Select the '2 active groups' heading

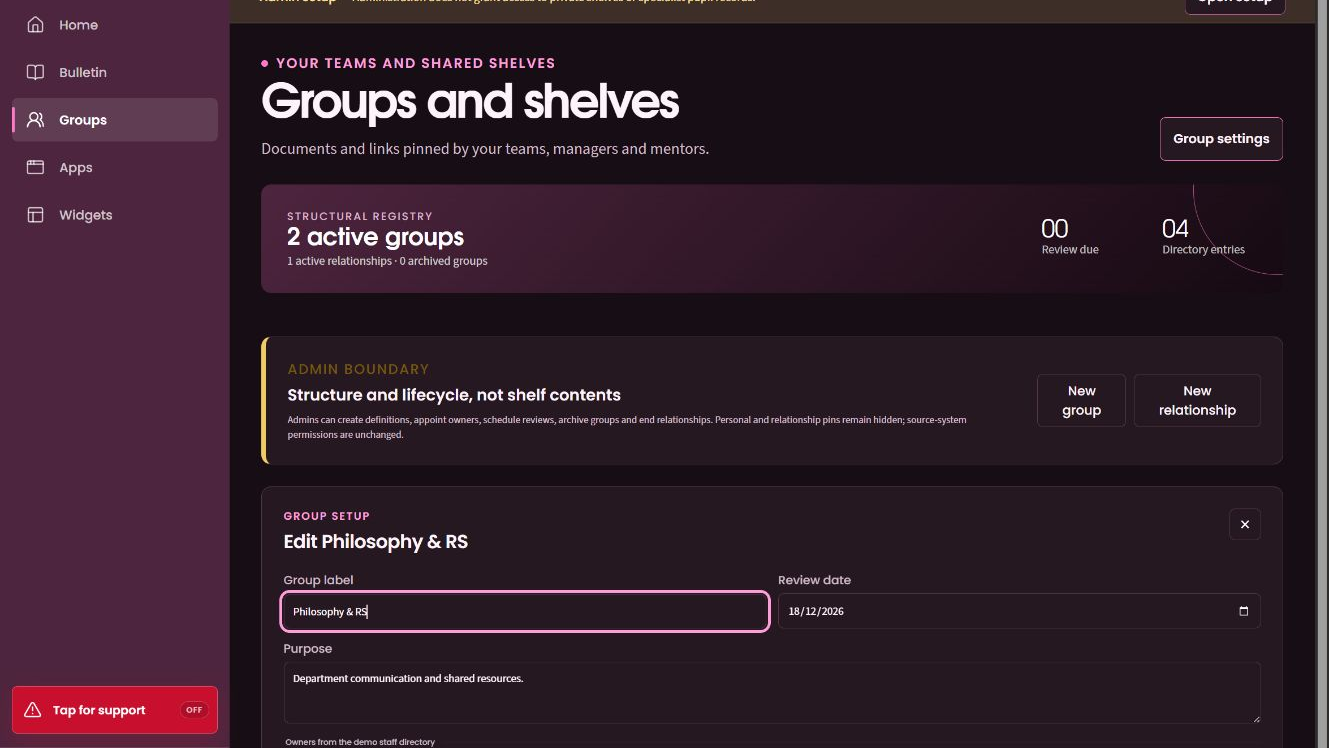(375, 237)
